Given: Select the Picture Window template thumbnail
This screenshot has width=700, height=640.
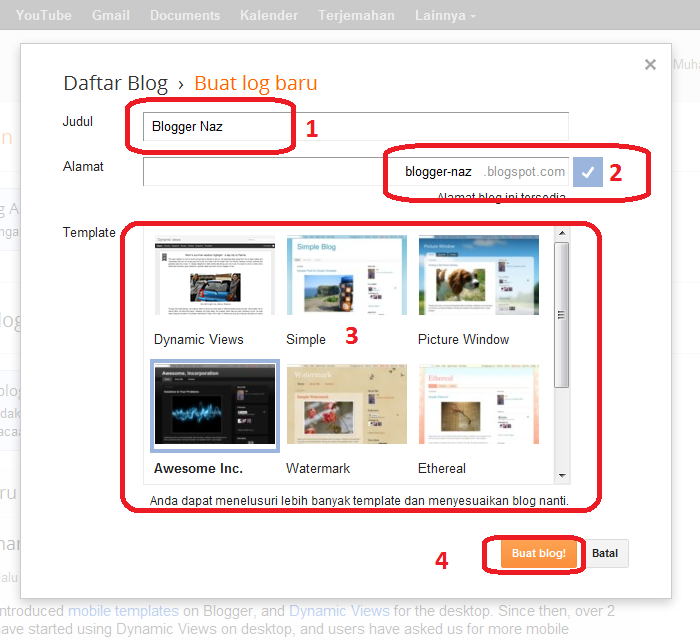Looking at the screenshot, I should point(479,275).
